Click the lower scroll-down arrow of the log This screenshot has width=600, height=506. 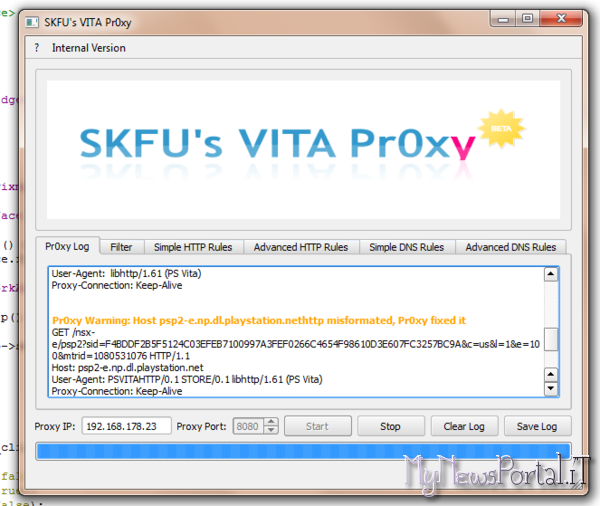click(551, 388)
